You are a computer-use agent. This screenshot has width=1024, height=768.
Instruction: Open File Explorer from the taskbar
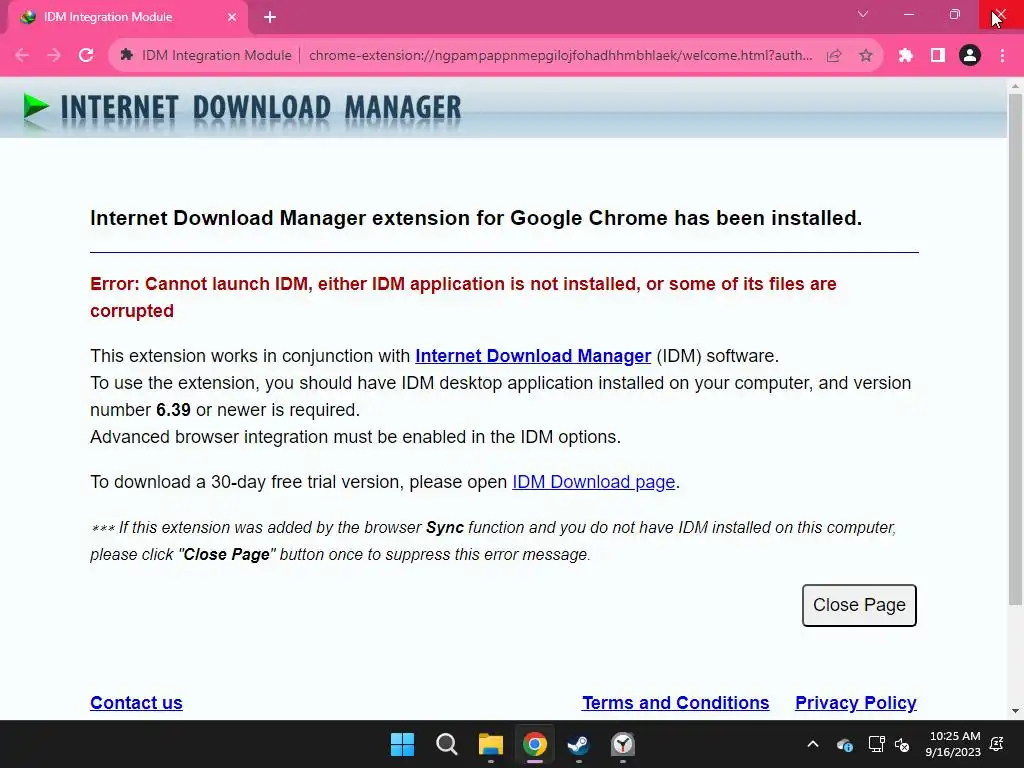click(490, 744)
